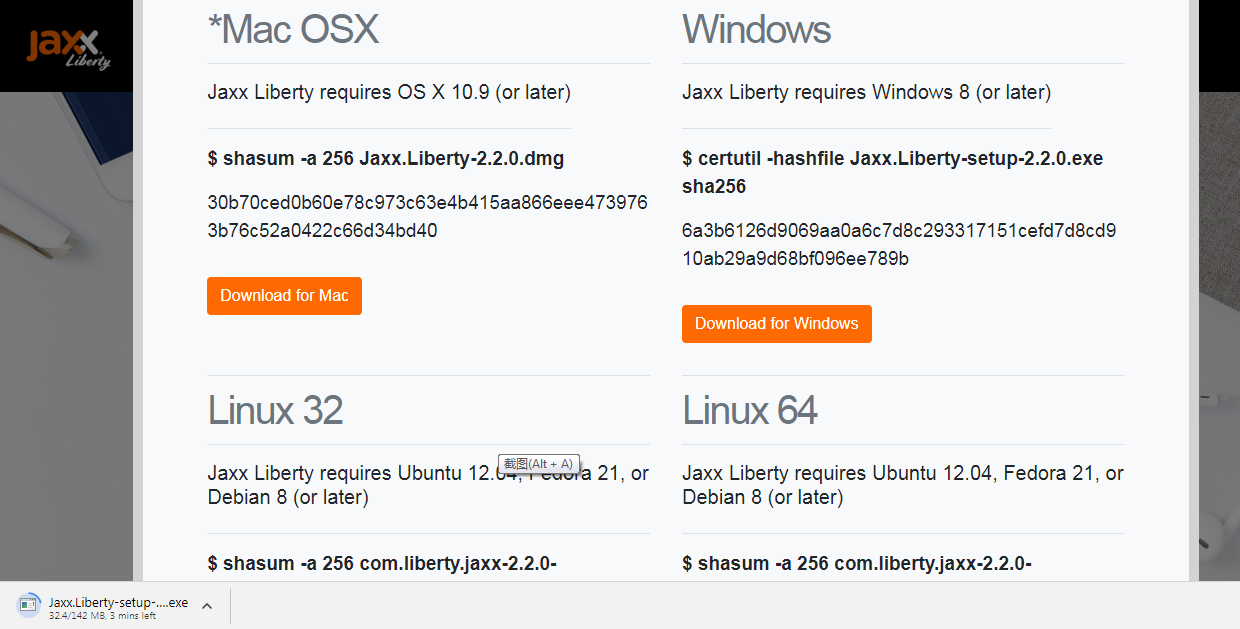Click the Linux 64 shasum command
1240x629 pixels.
click(857, 564)
